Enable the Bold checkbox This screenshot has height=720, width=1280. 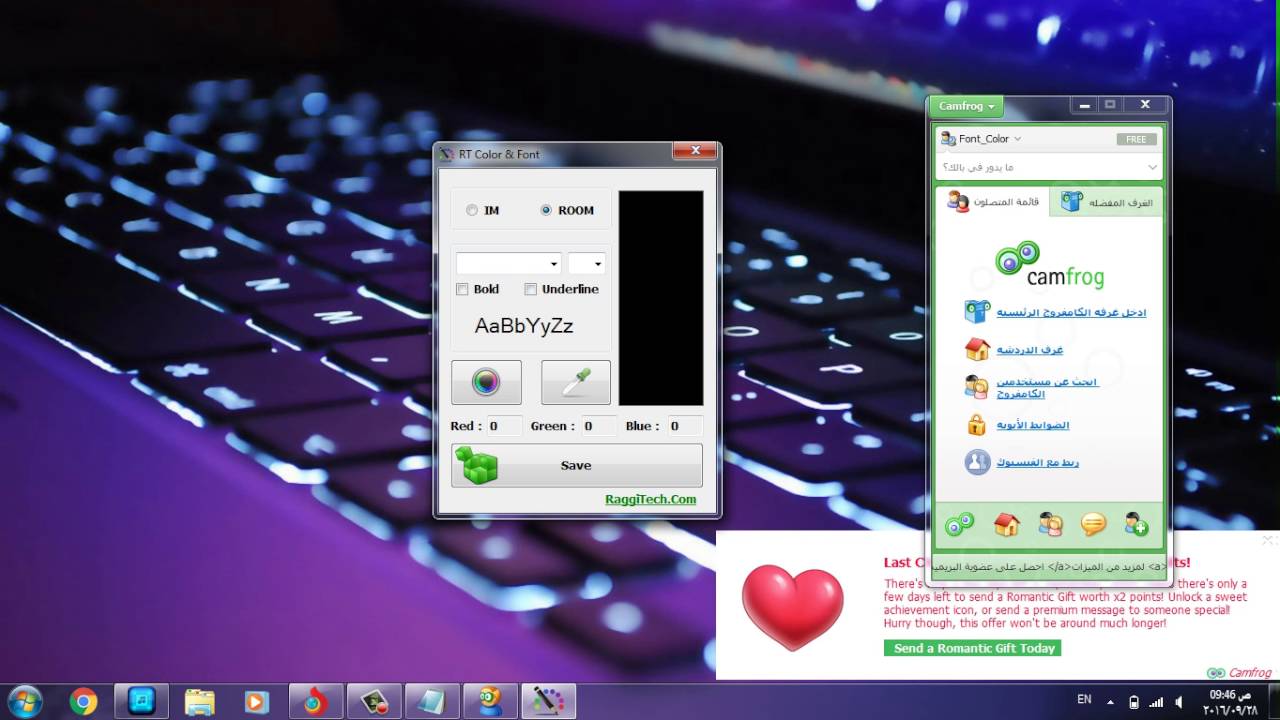pyautogui.click(x=462, y=289)
